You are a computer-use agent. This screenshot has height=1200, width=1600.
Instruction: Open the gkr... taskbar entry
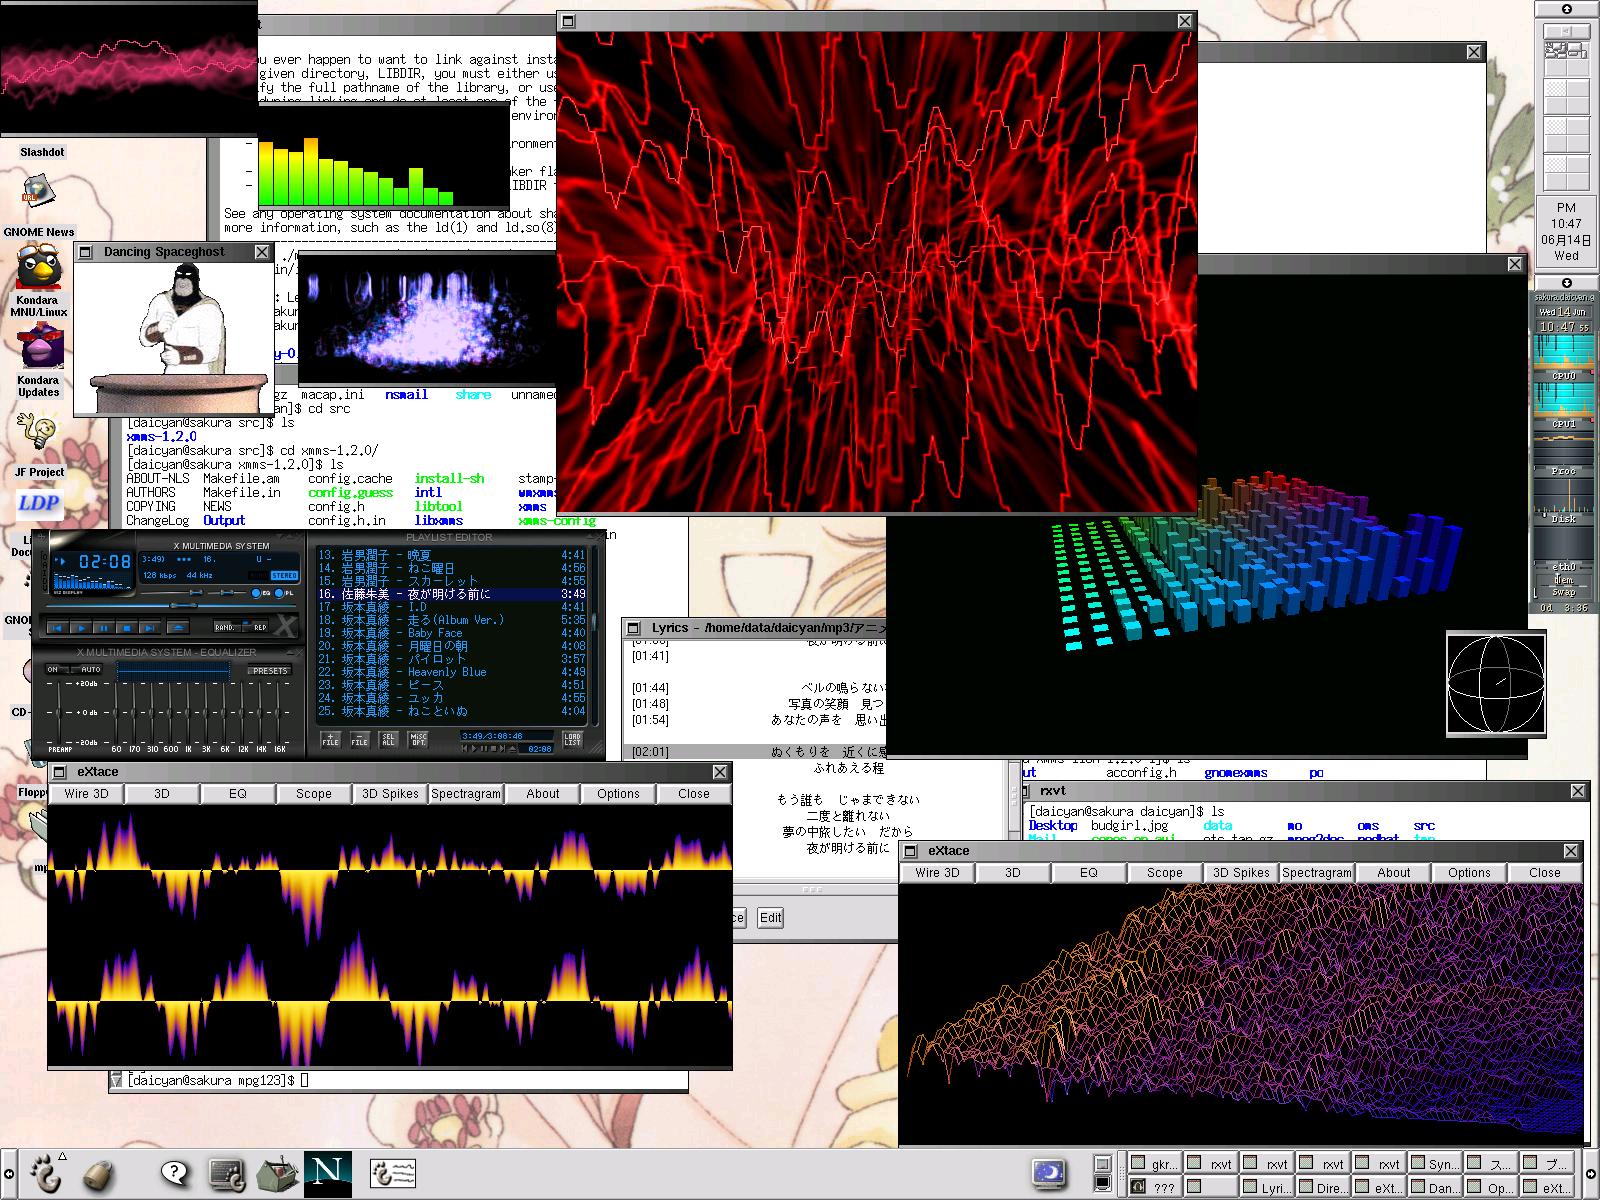click(x=1155, y=1164)
